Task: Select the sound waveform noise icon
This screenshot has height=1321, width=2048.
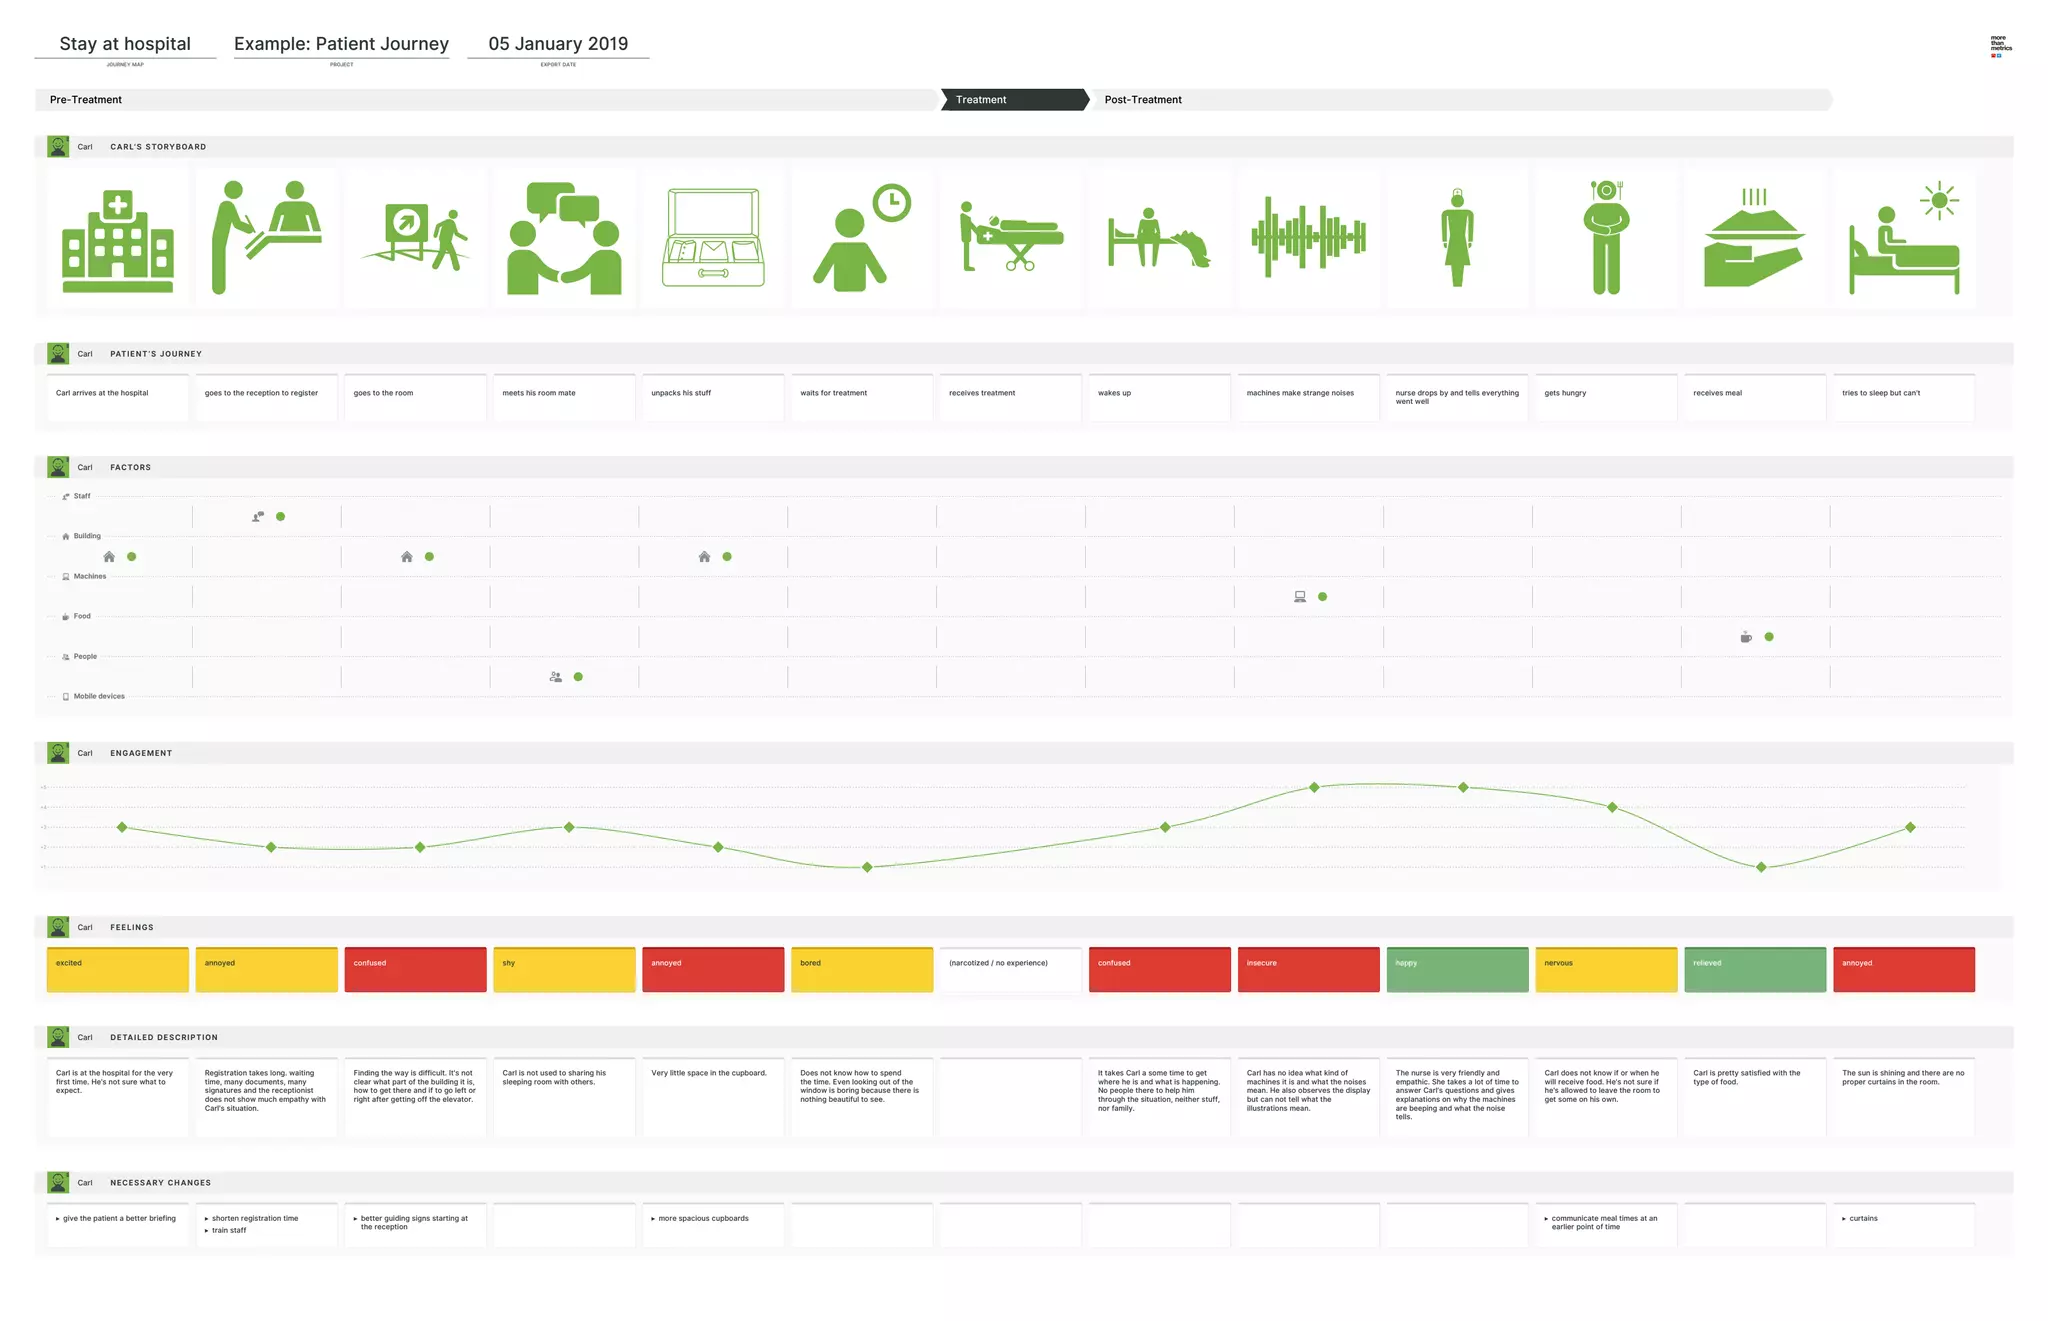Action: click(x=1309, y=237)
